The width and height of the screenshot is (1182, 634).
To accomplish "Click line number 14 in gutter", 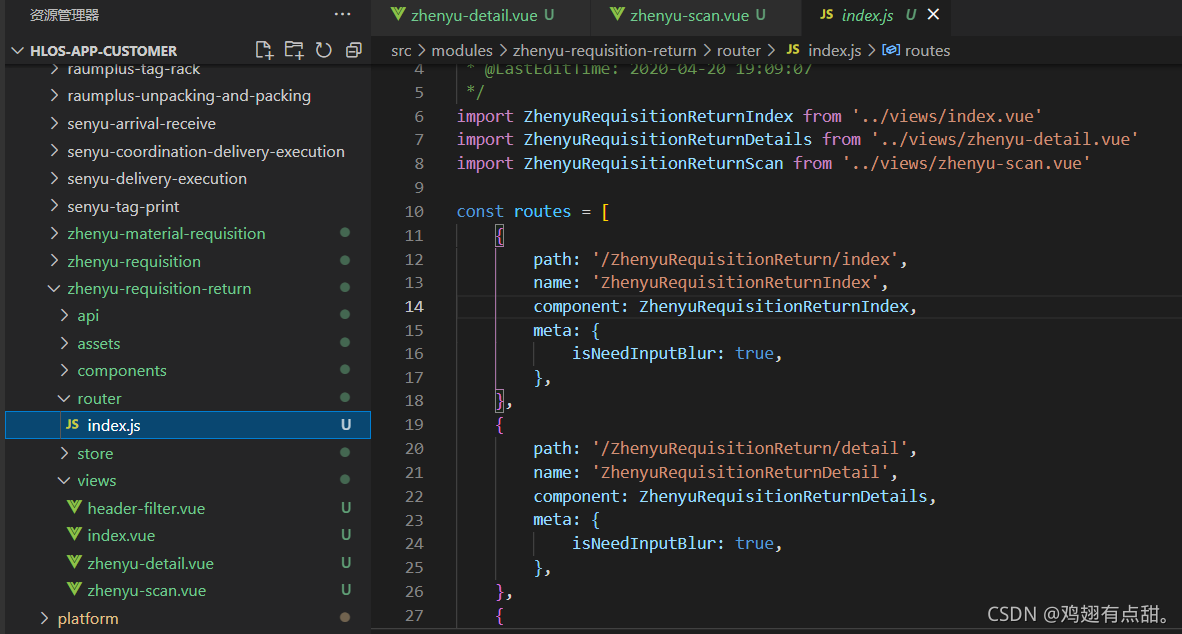I will click(414, 307).
